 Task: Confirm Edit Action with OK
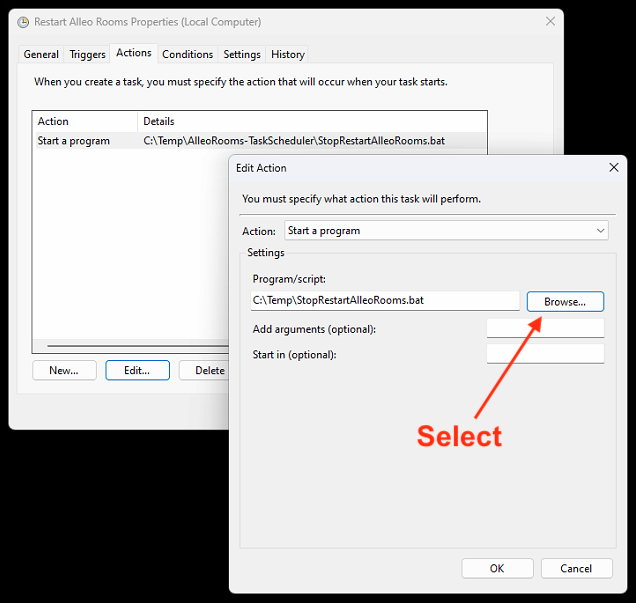(x=497, y=568)
